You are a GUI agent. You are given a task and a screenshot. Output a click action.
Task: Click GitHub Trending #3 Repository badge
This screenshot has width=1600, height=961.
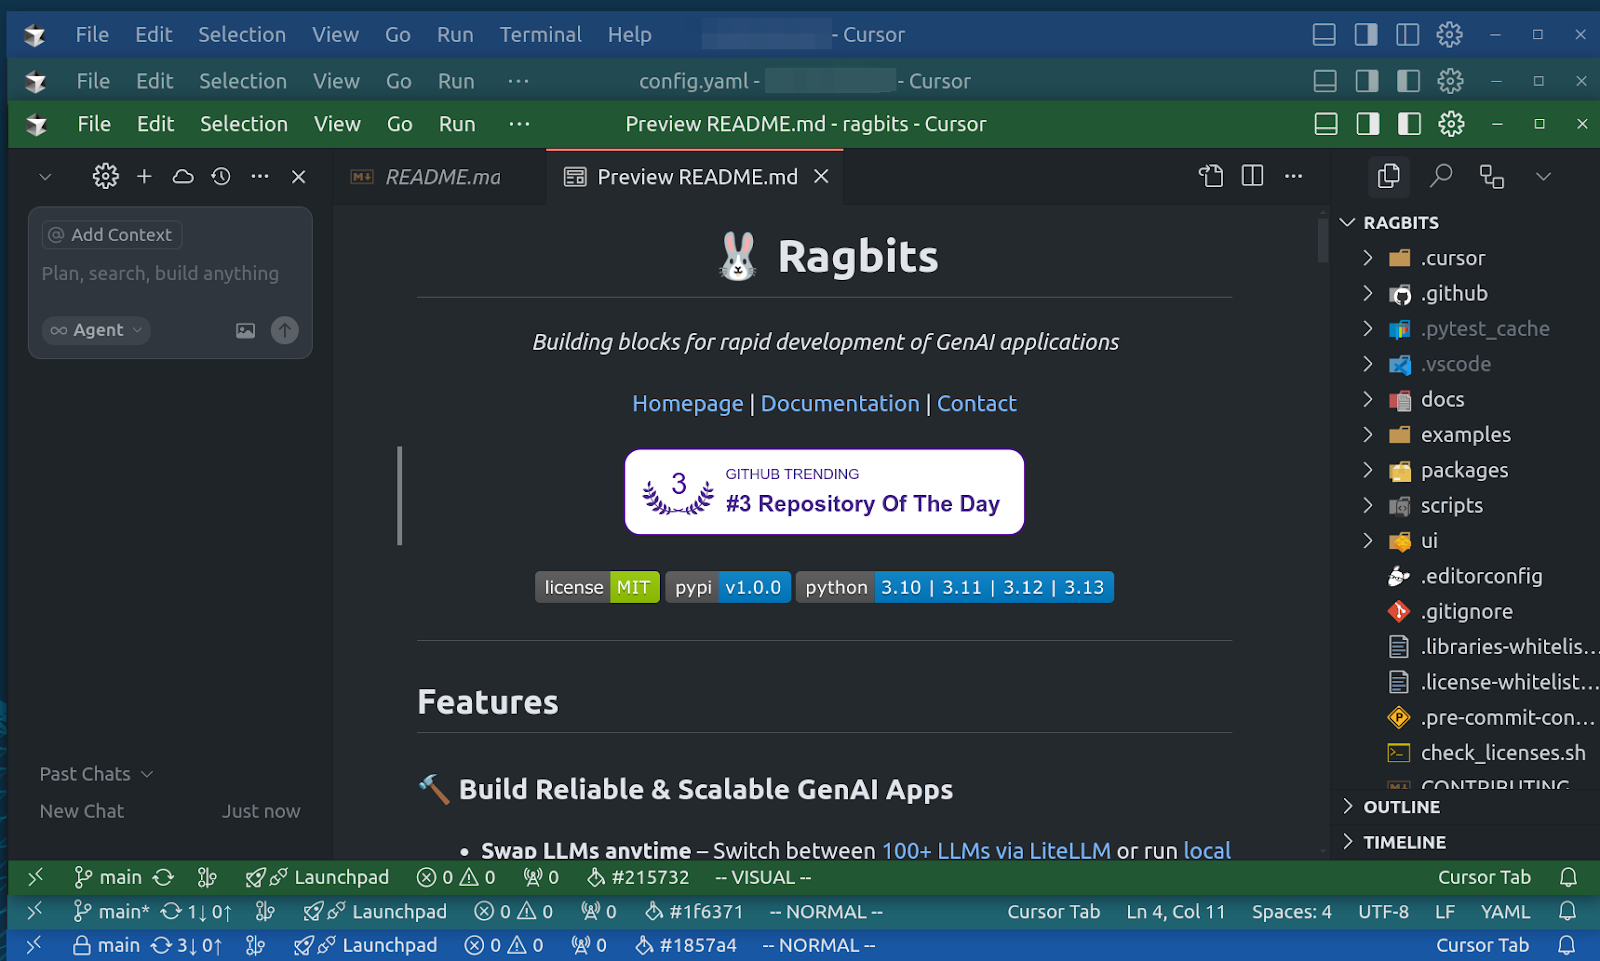coord(825,492)
